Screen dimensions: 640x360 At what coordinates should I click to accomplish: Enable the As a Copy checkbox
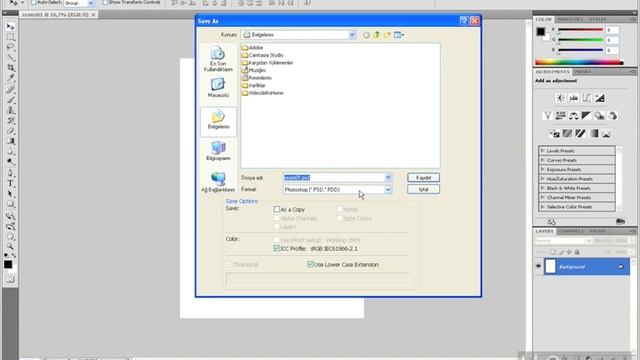[x=276, y=209]
